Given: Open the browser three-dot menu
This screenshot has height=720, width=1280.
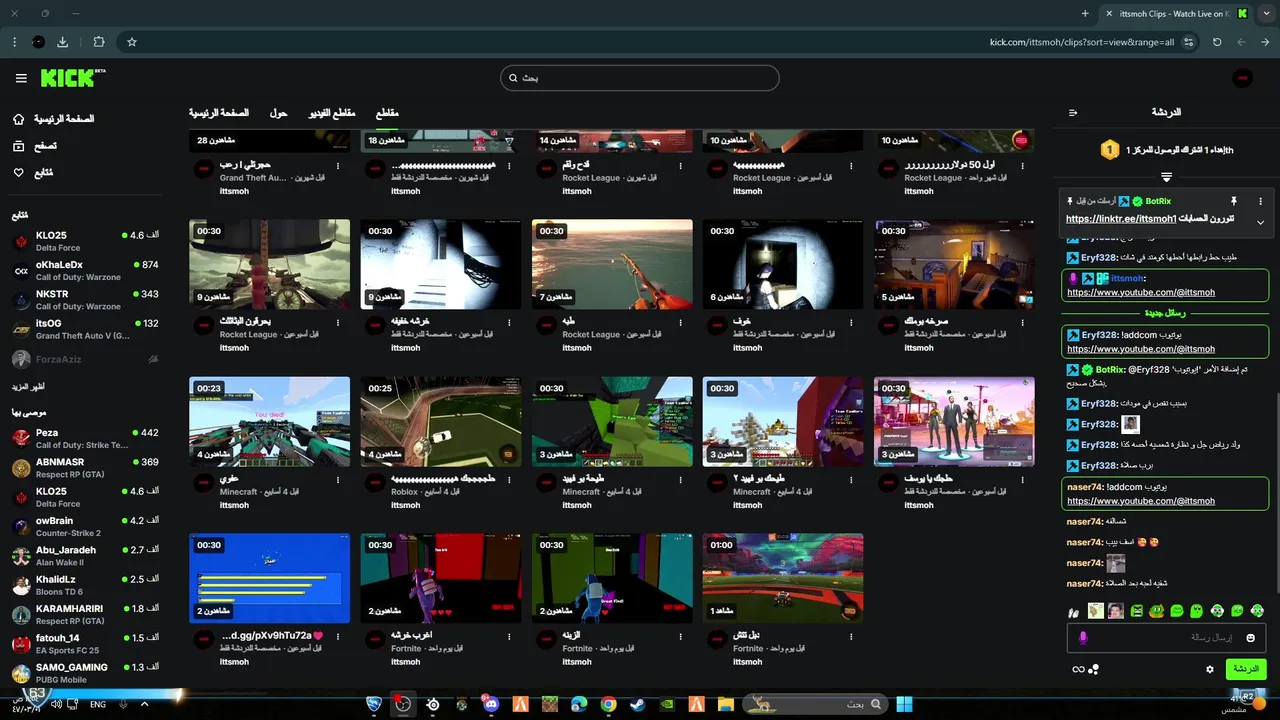Looking at the screenshot, I should tap(15, 42).
